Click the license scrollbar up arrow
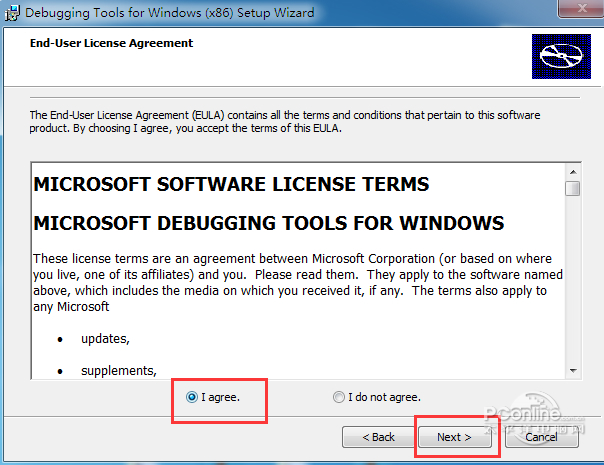 573,172
